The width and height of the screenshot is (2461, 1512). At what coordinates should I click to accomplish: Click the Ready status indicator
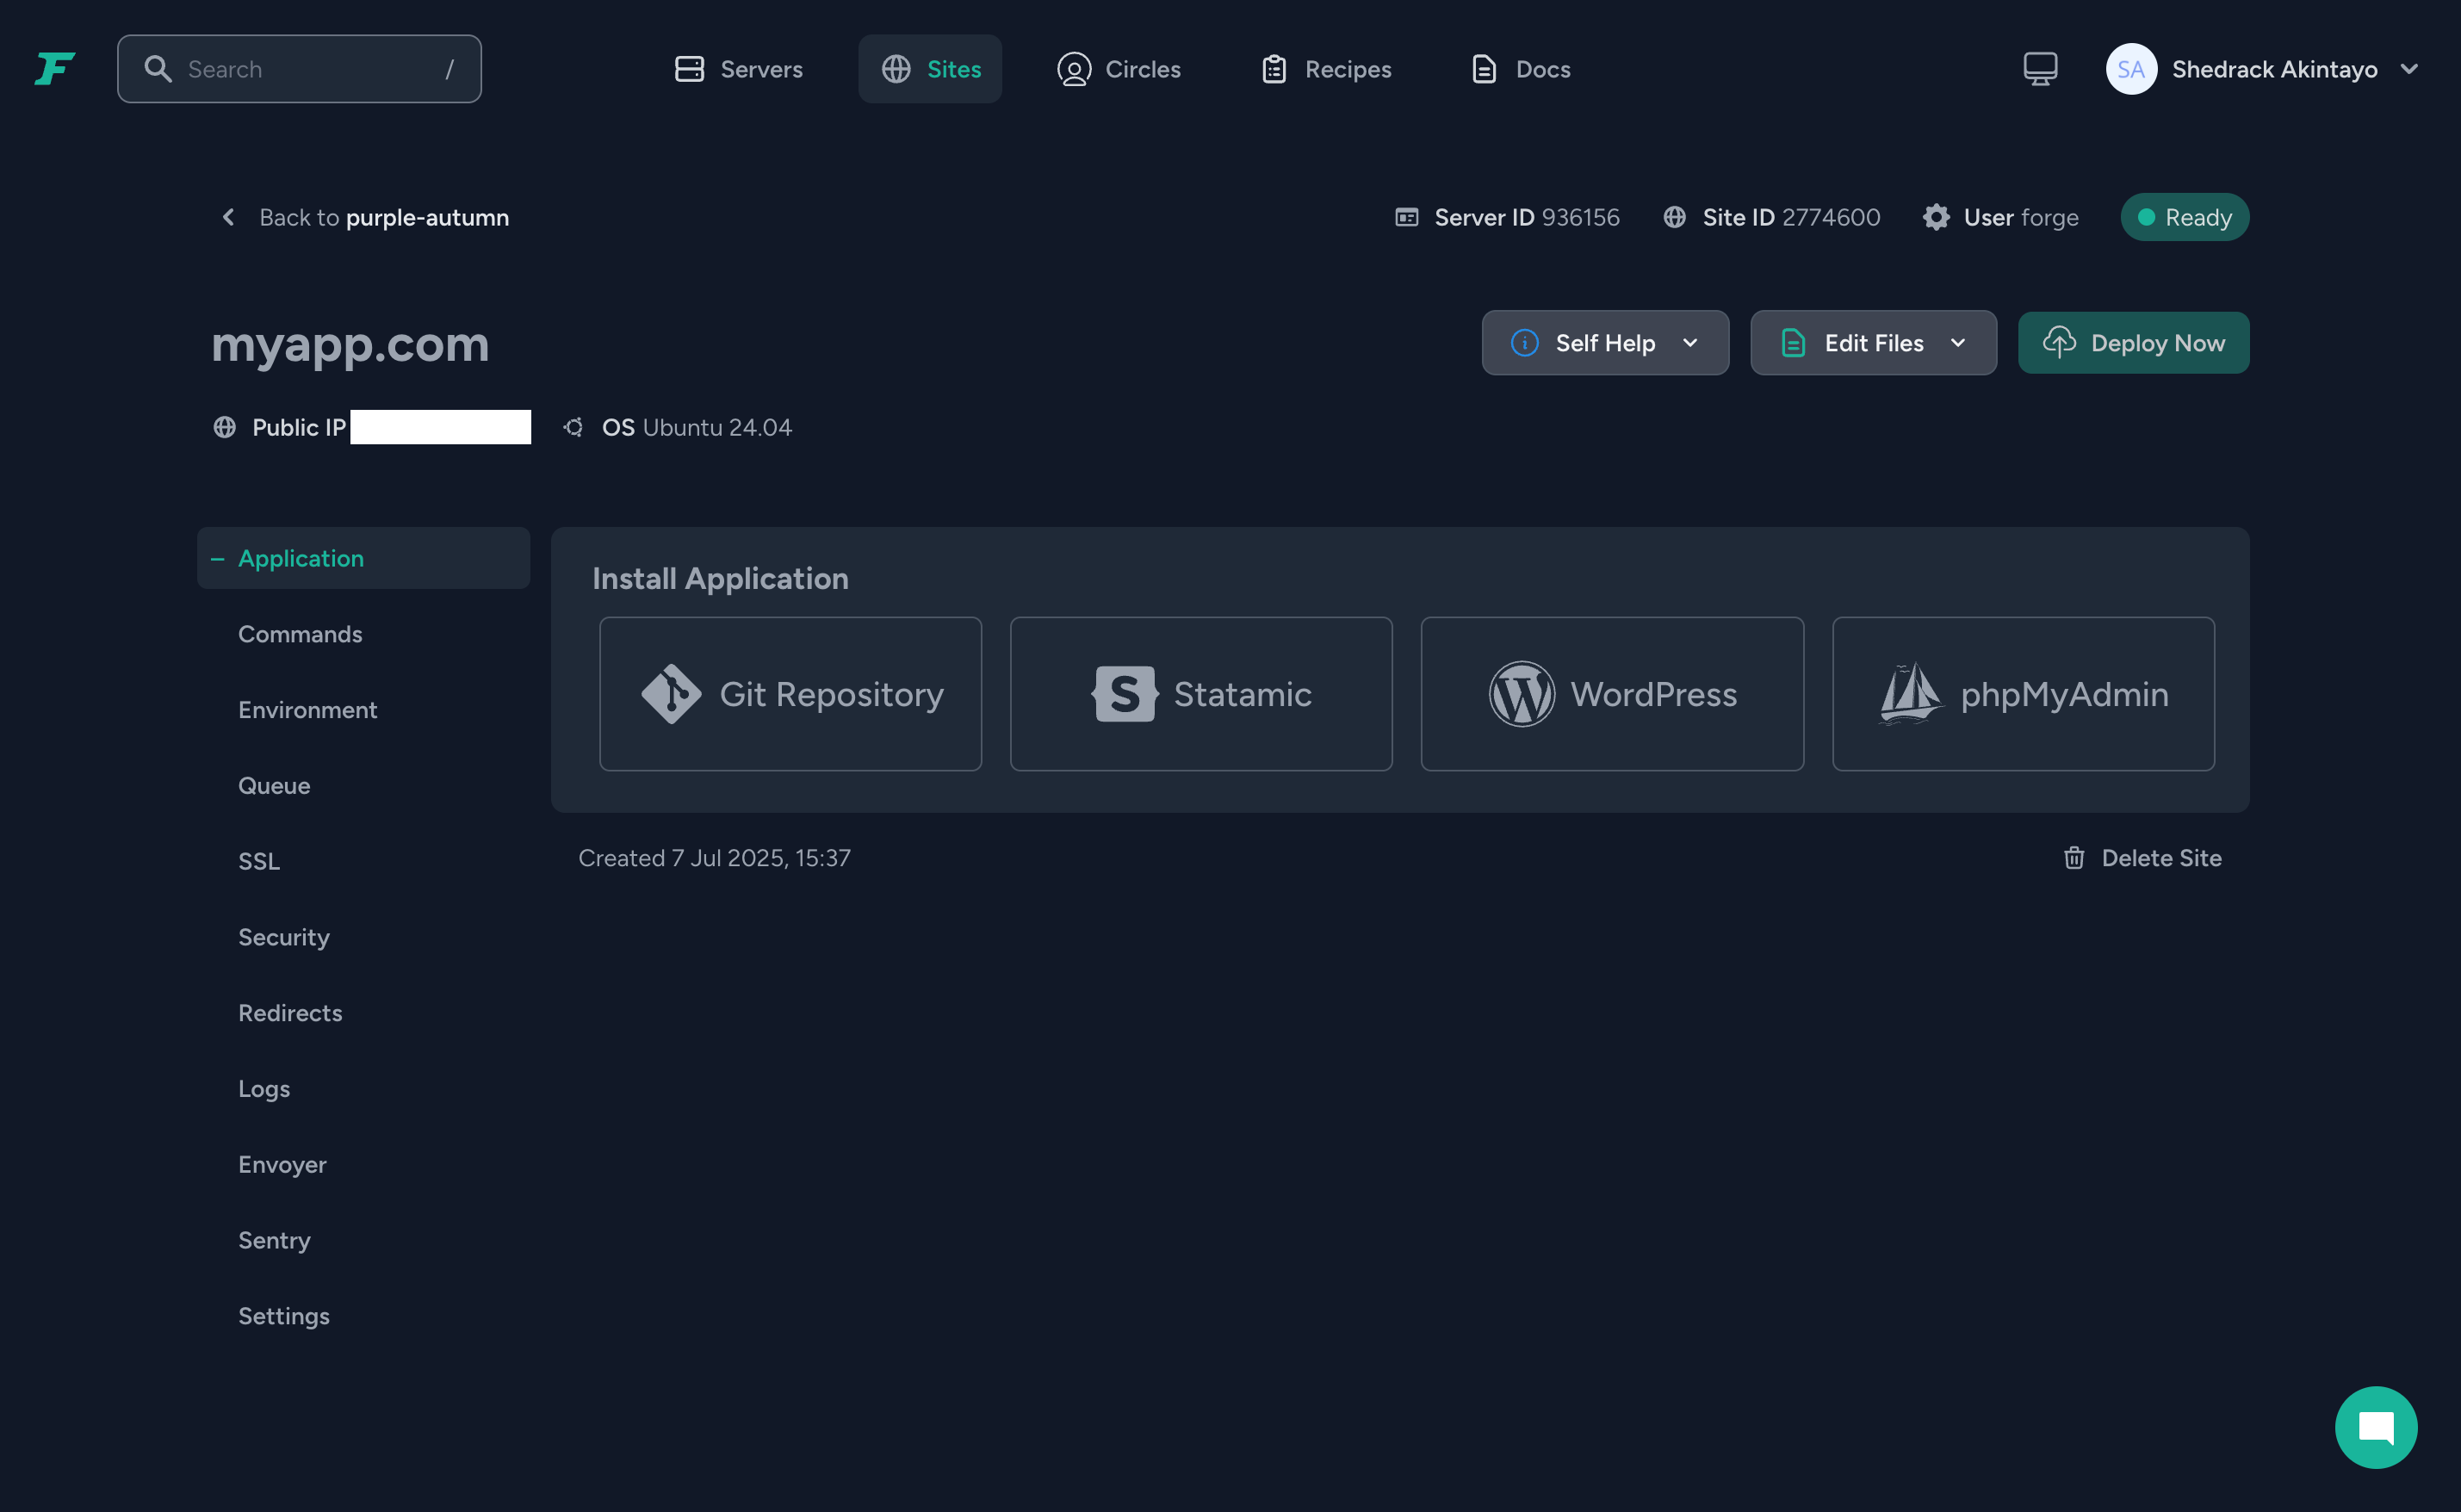point(2183,217)
